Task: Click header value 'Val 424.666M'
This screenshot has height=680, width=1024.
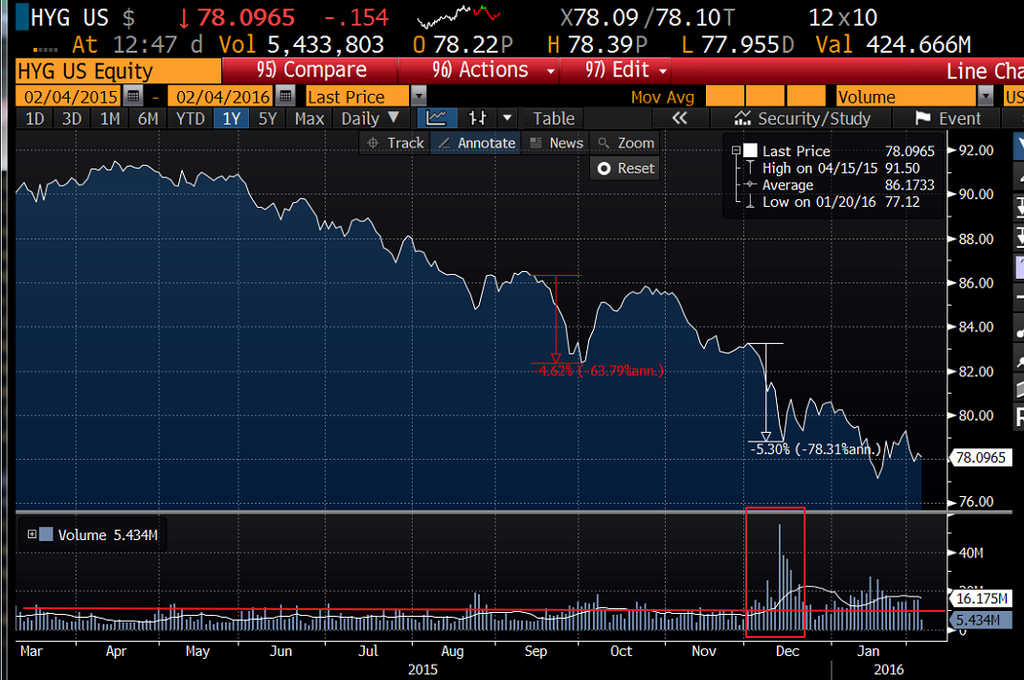Action: tap(893, 44)
